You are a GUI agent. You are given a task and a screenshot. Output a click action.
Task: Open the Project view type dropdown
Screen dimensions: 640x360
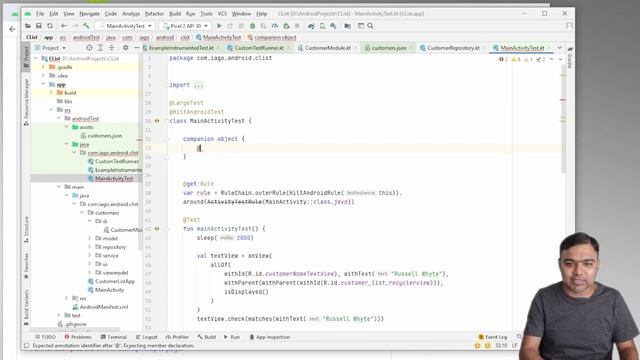pyautogui.click(x=51, y=48)
